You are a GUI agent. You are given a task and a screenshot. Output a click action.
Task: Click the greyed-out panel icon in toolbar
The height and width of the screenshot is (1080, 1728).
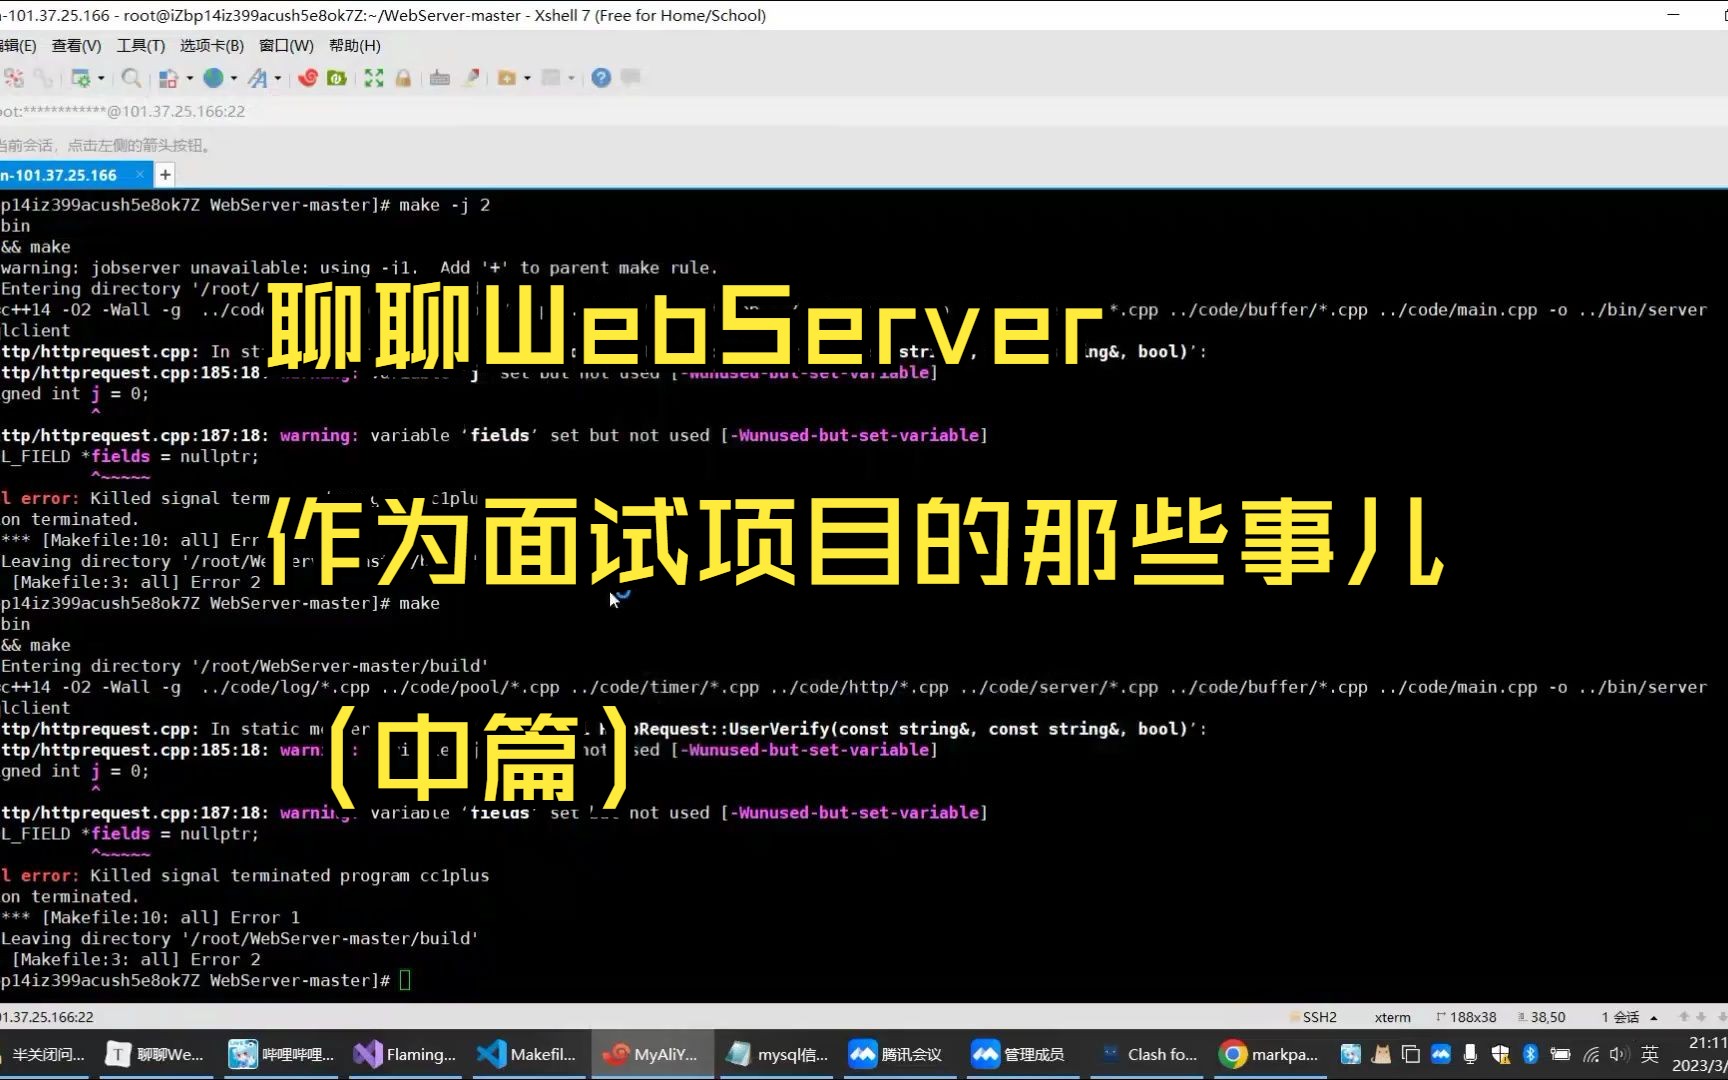[x=551, y=78]
